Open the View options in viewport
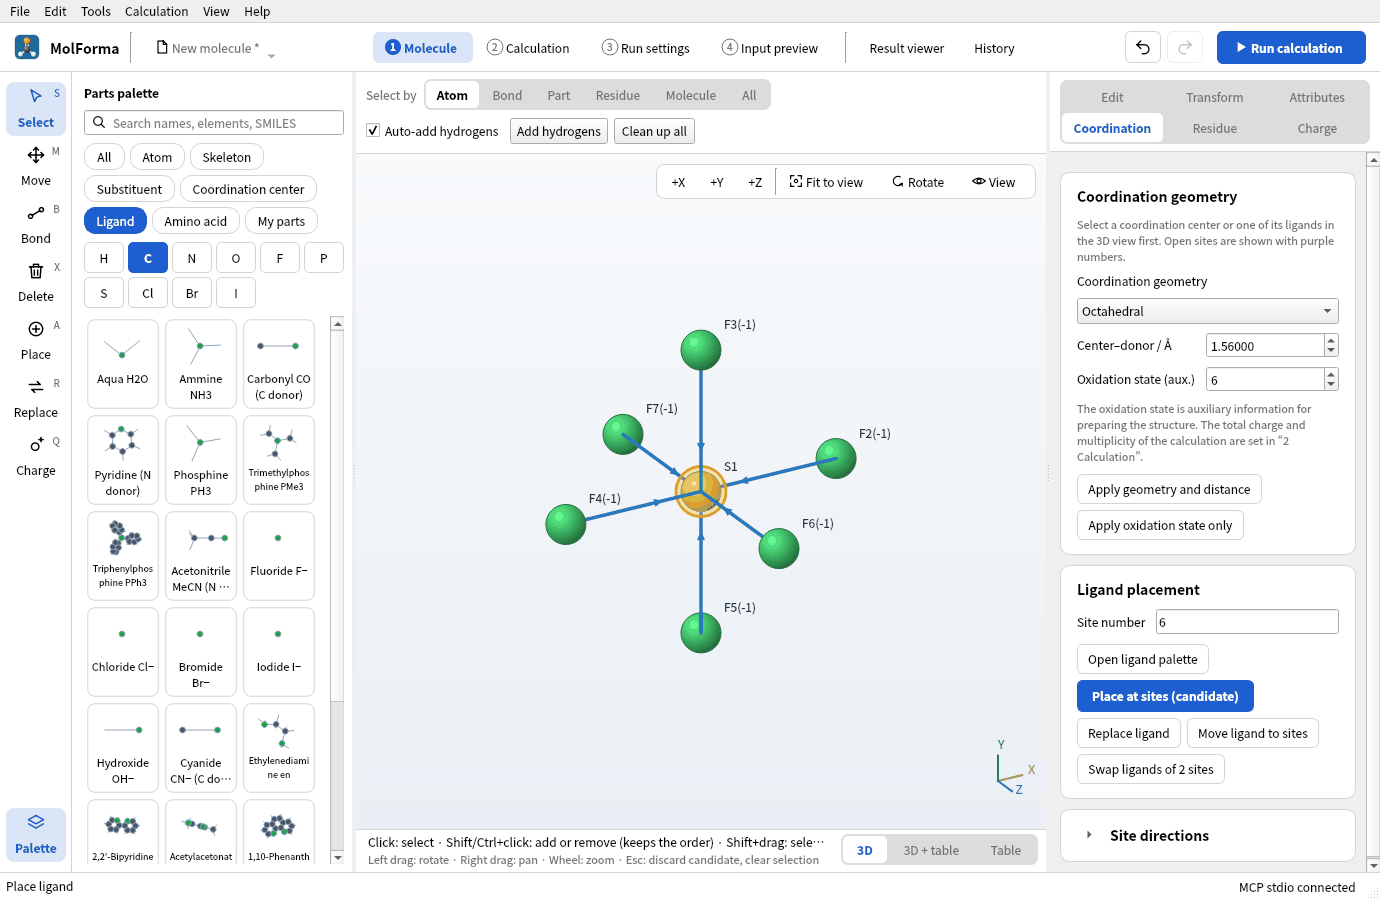The height and width of the screenshot is (900, 1380). tap(993, 182)
